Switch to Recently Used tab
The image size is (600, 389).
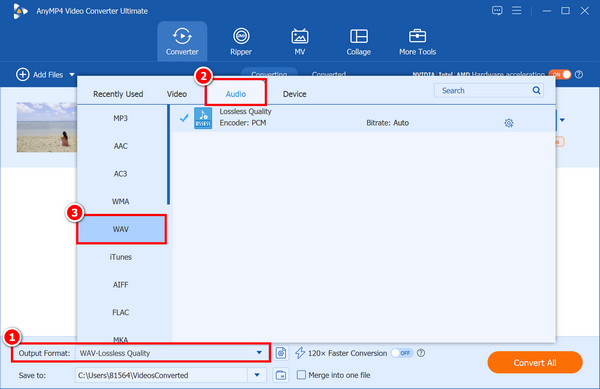coord(118,94)
